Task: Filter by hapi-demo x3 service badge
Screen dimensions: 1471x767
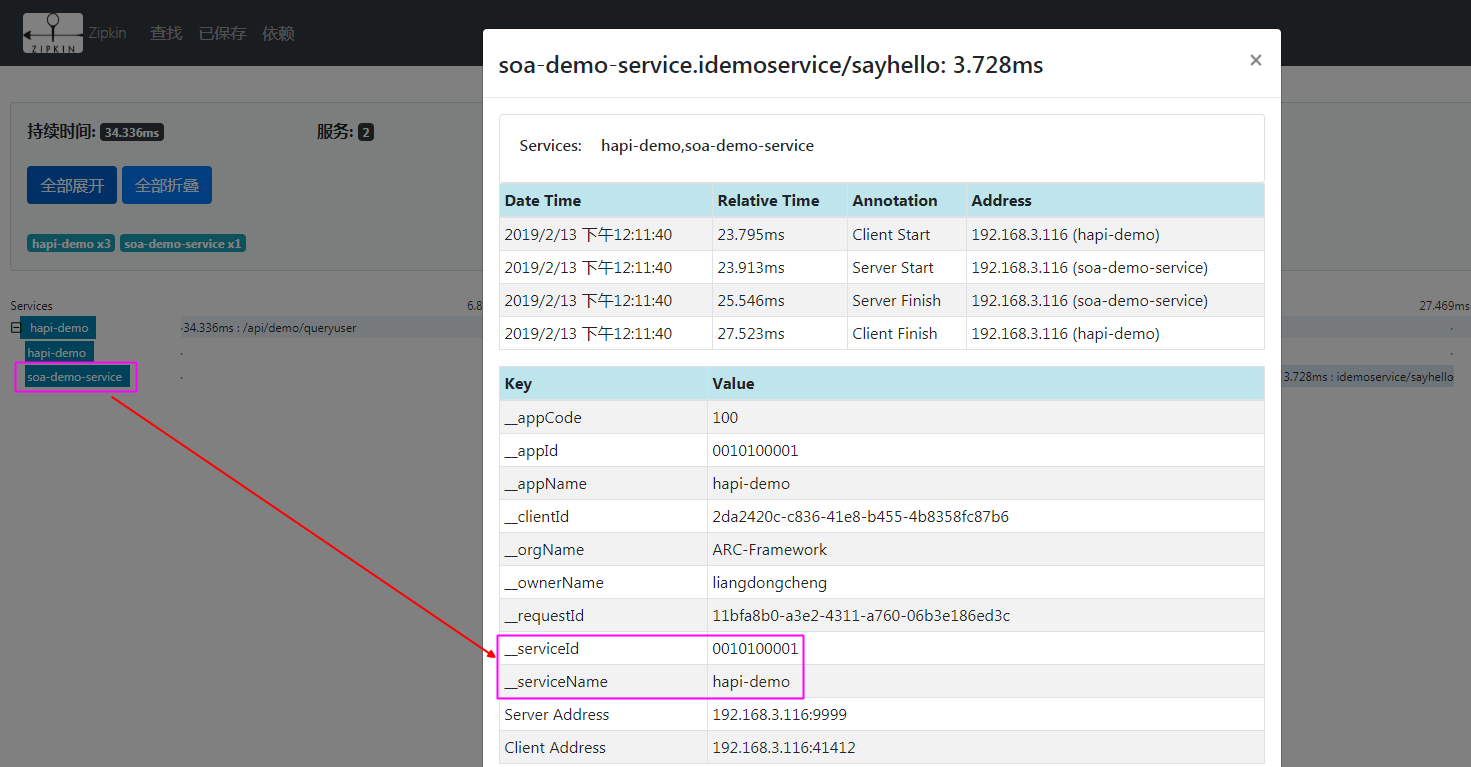Action: click(71, 243)
